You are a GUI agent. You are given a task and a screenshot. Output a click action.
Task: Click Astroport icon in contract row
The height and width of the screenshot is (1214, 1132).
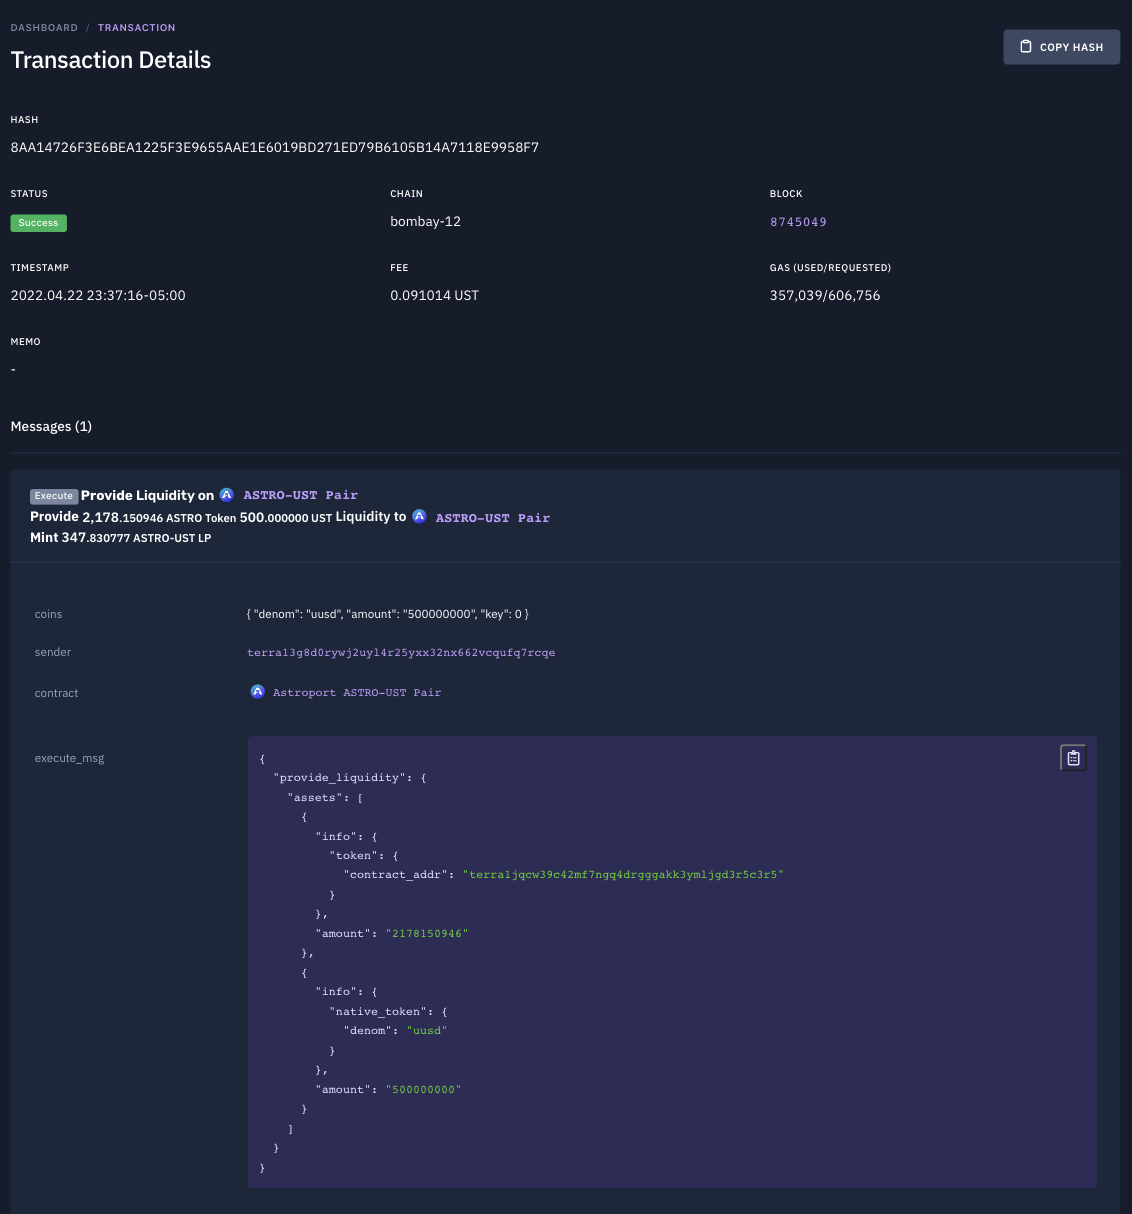(258, 692)
